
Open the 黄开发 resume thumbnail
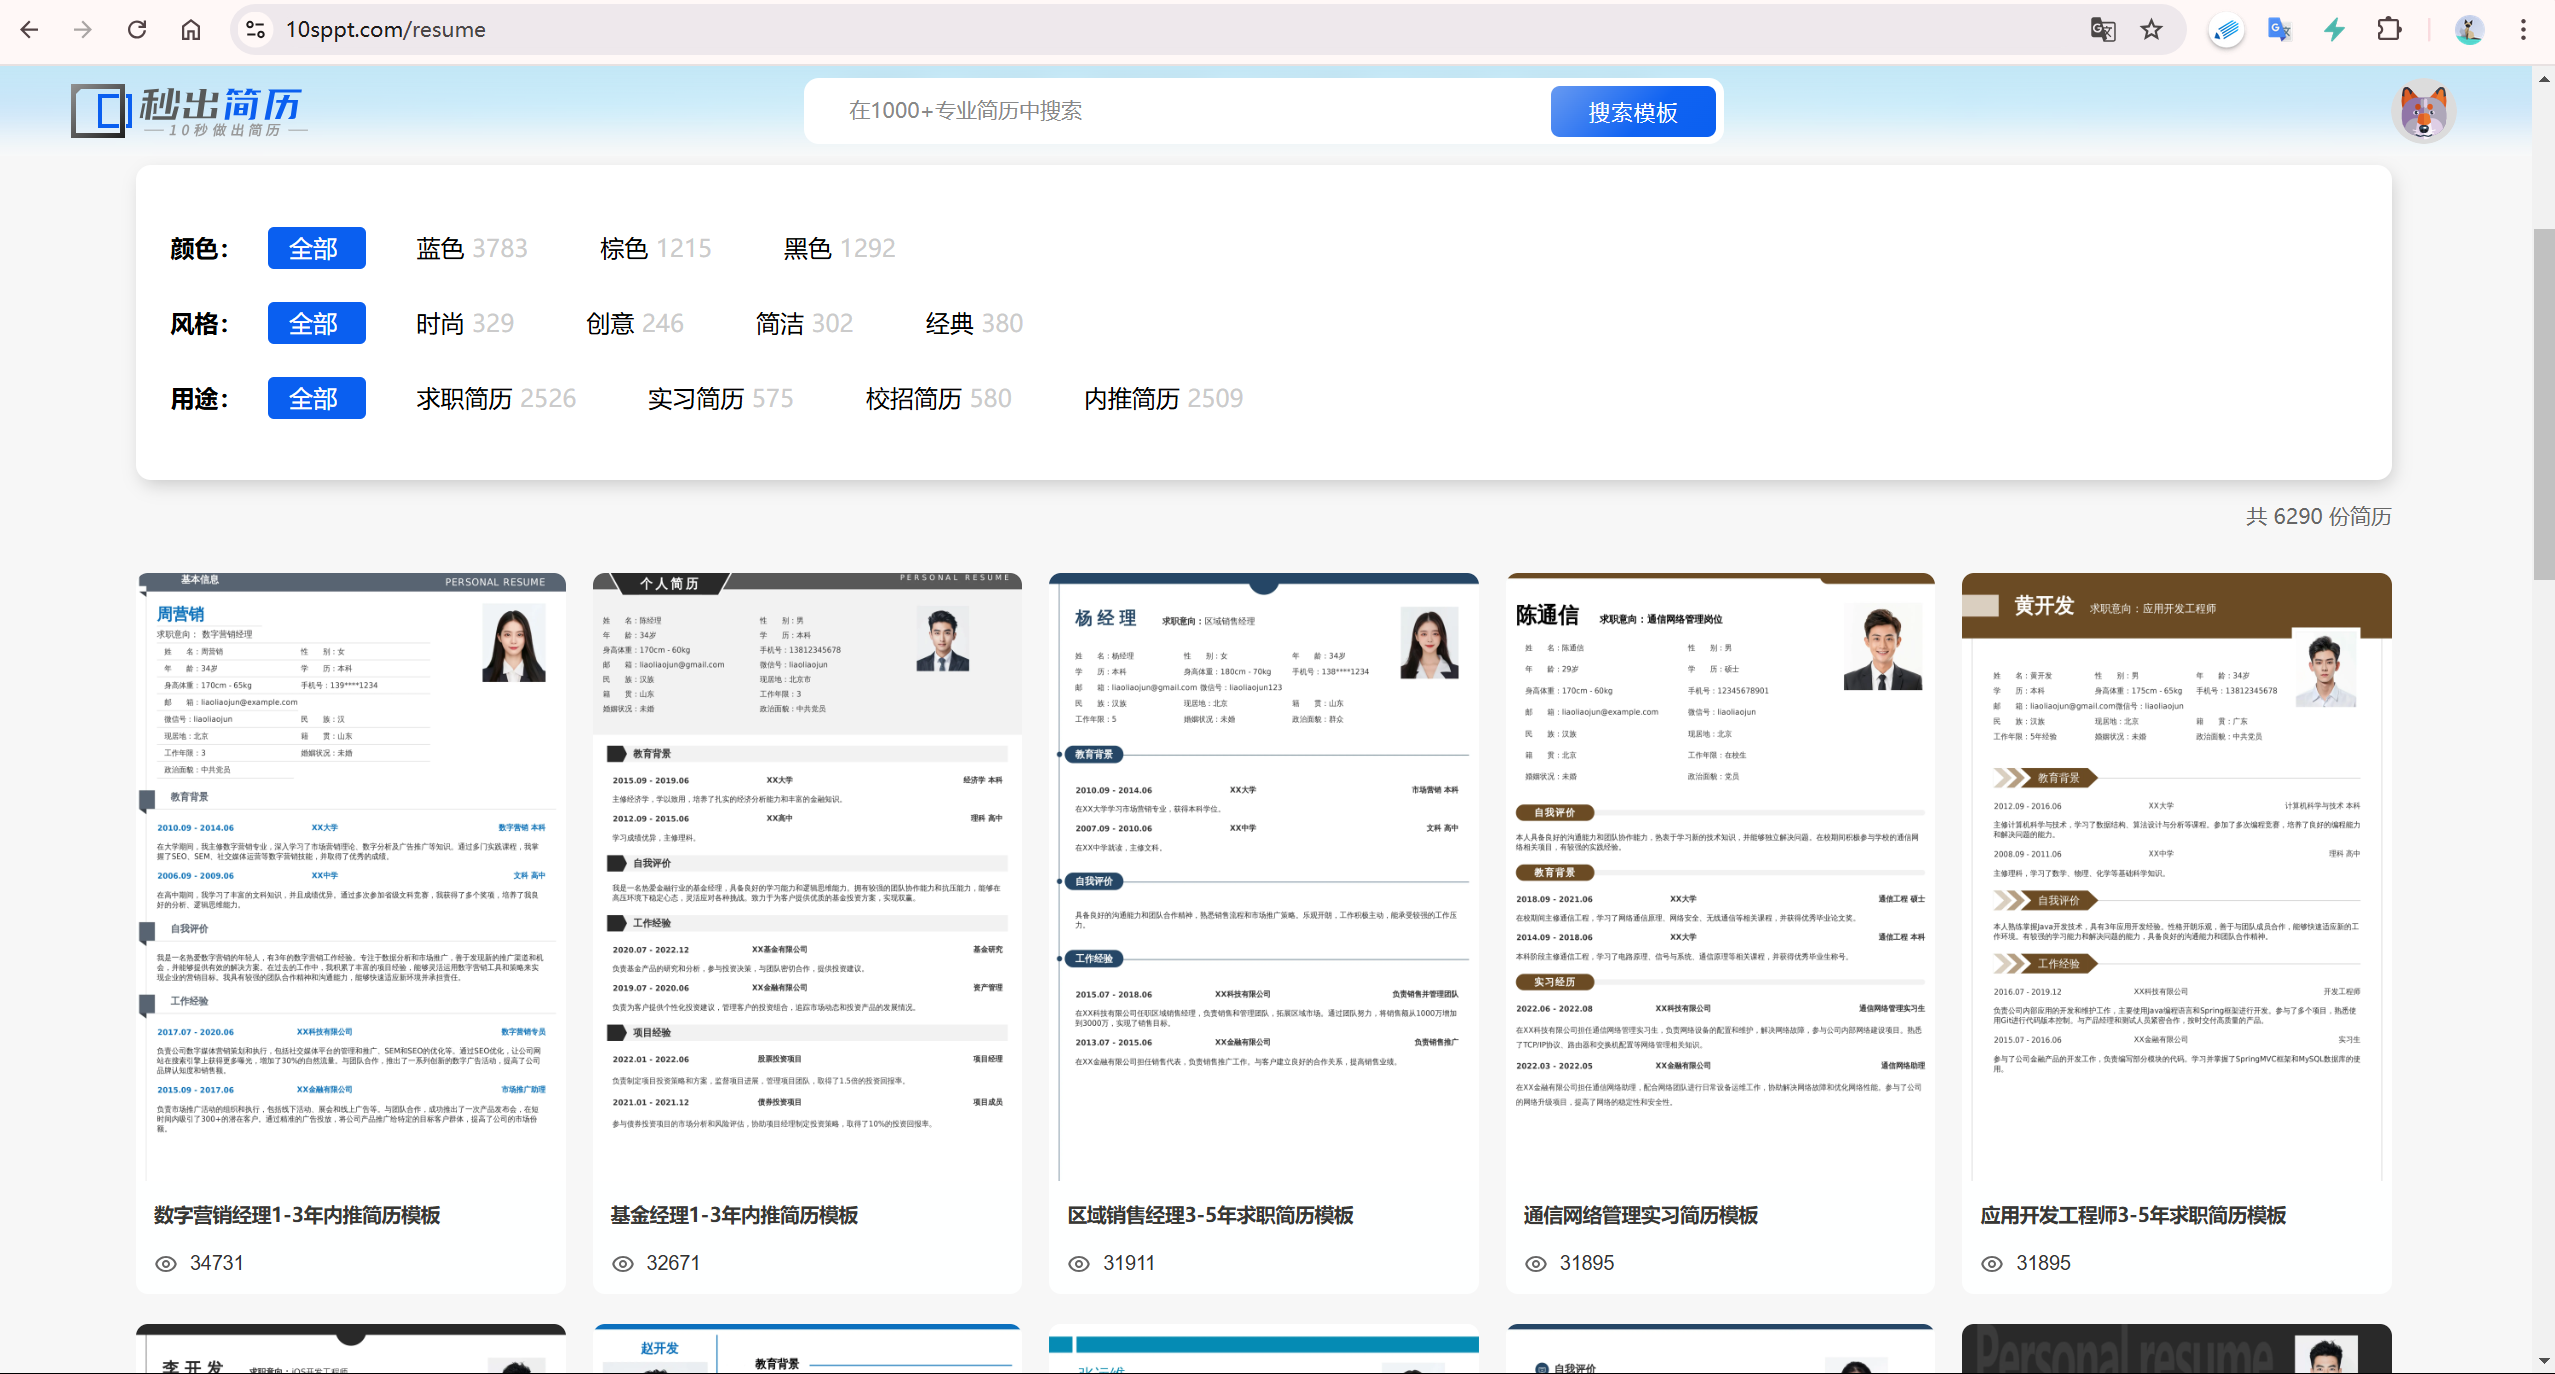2177,877
